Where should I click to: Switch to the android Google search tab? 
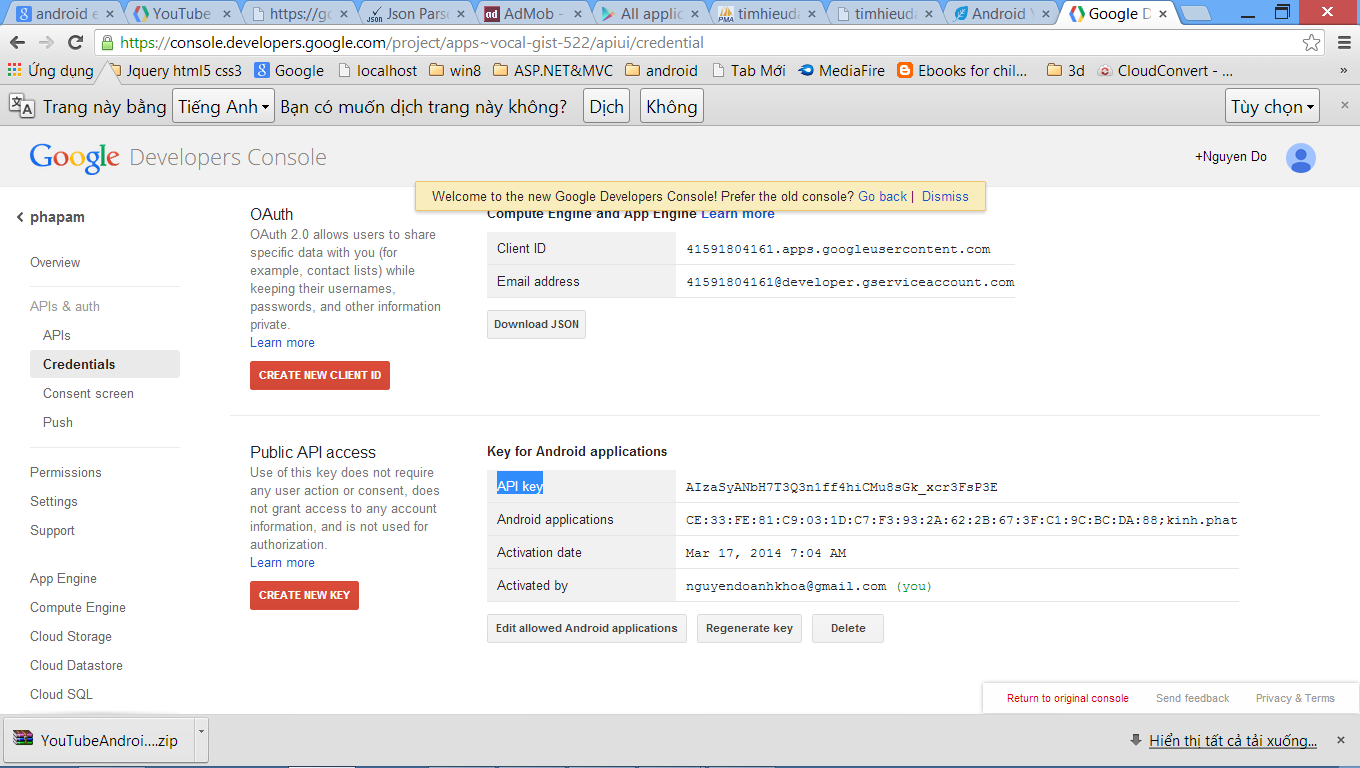[x=64, y=14]
